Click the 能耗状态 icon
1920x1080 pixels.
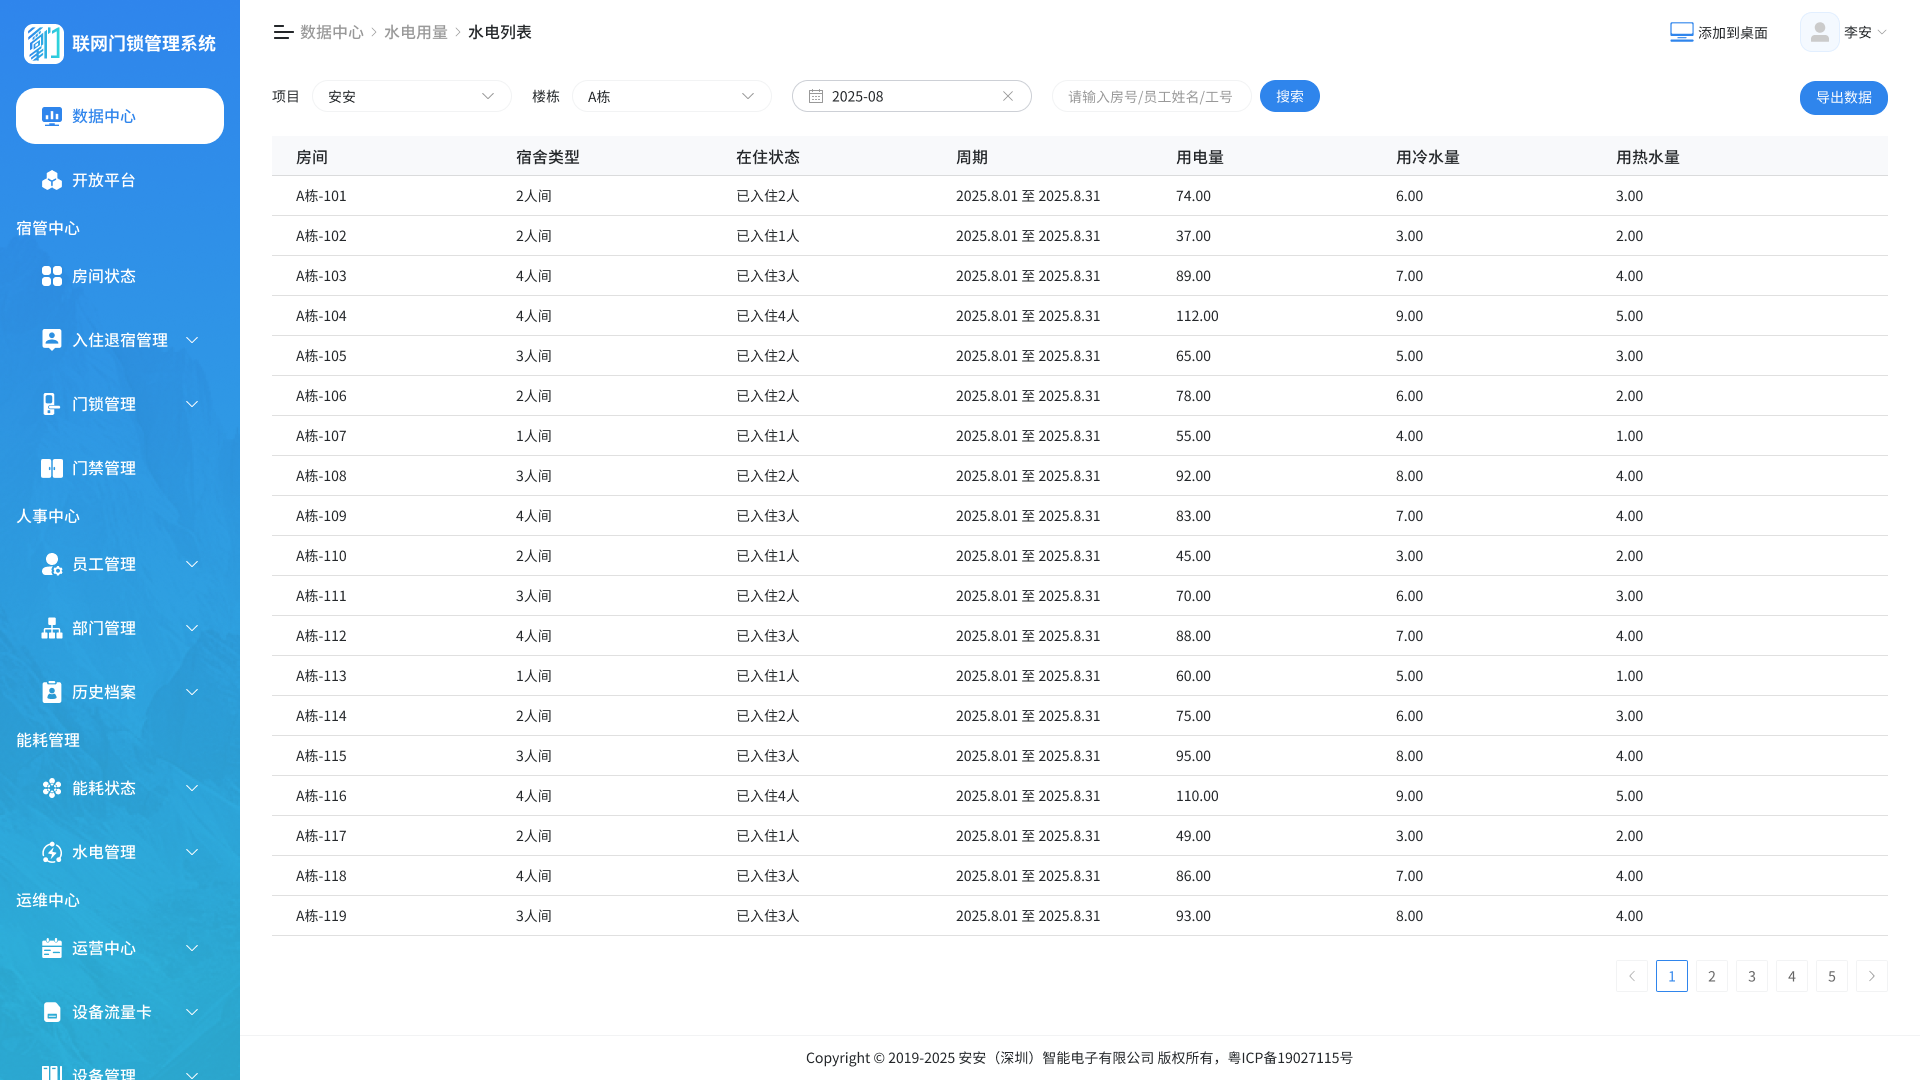pyautogui.click(x=52, y=788)
